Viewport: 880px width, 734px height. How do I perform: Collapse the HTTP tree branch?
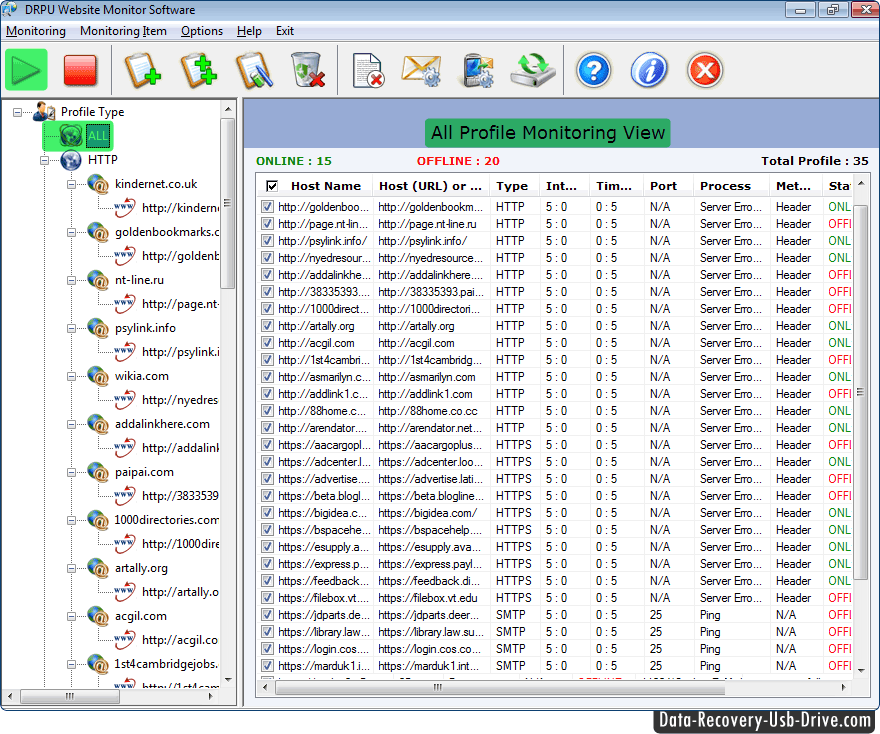(x=44, y=160)
